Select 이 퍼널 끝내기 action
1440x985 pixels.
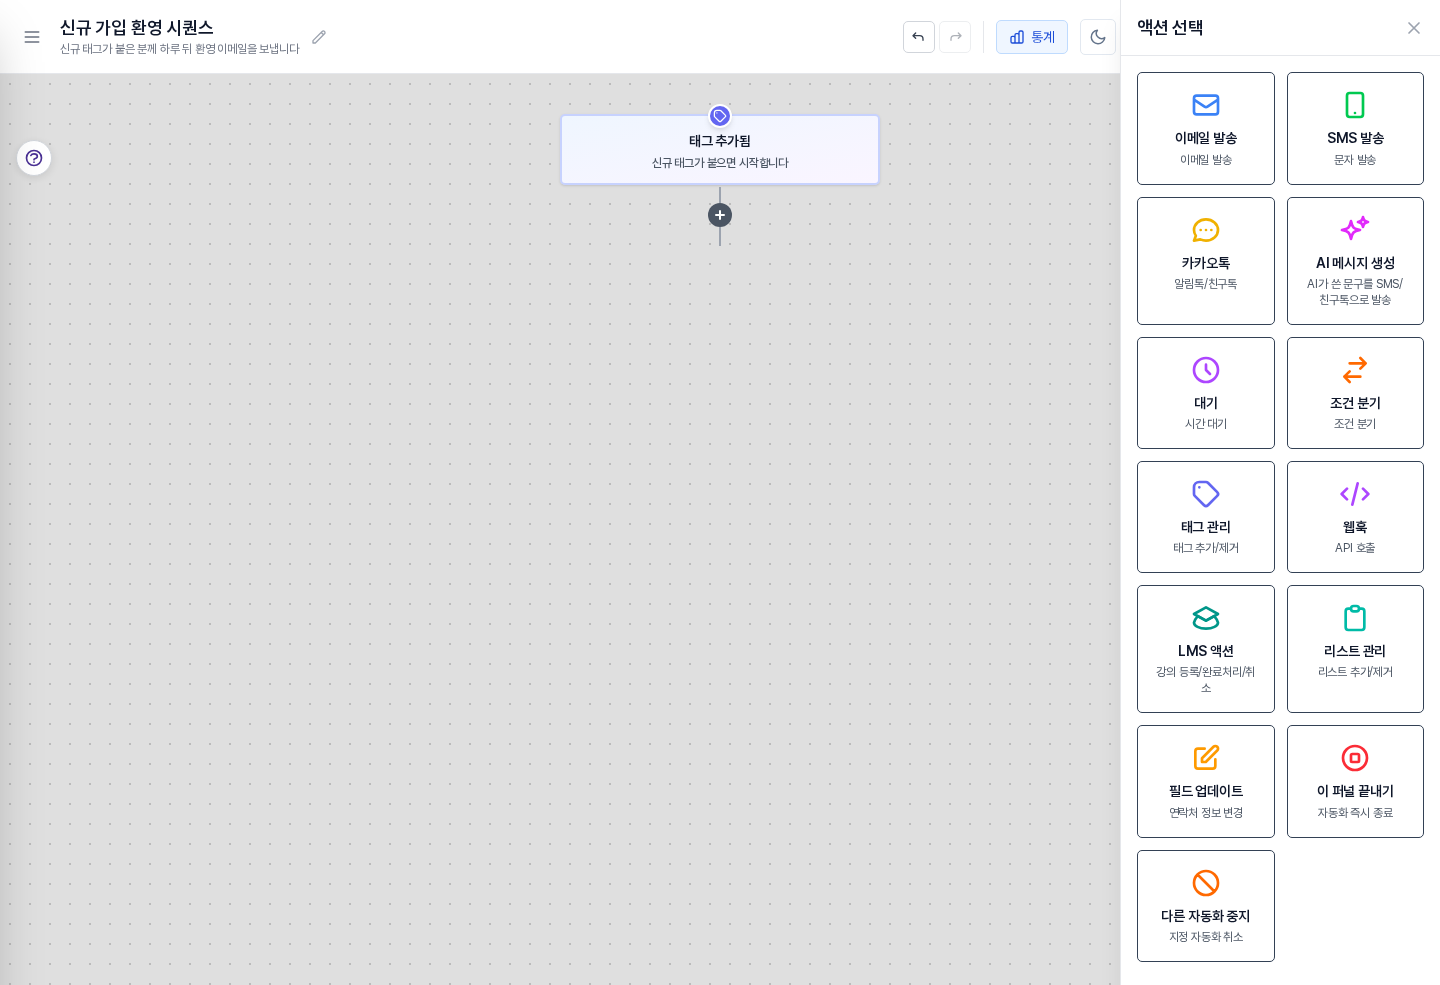coord(1355,782)
